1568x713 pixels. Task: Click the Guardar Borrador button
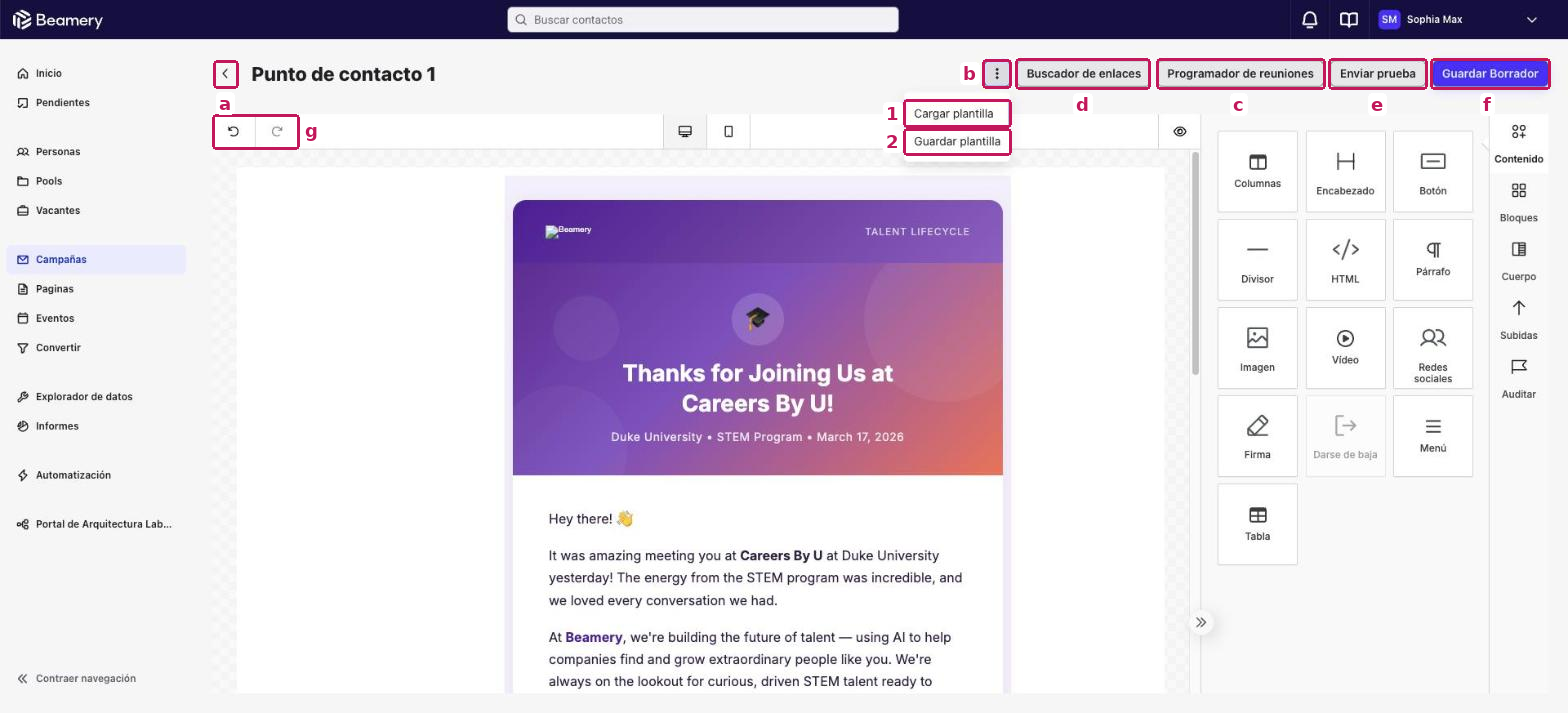coord(1490,74)
